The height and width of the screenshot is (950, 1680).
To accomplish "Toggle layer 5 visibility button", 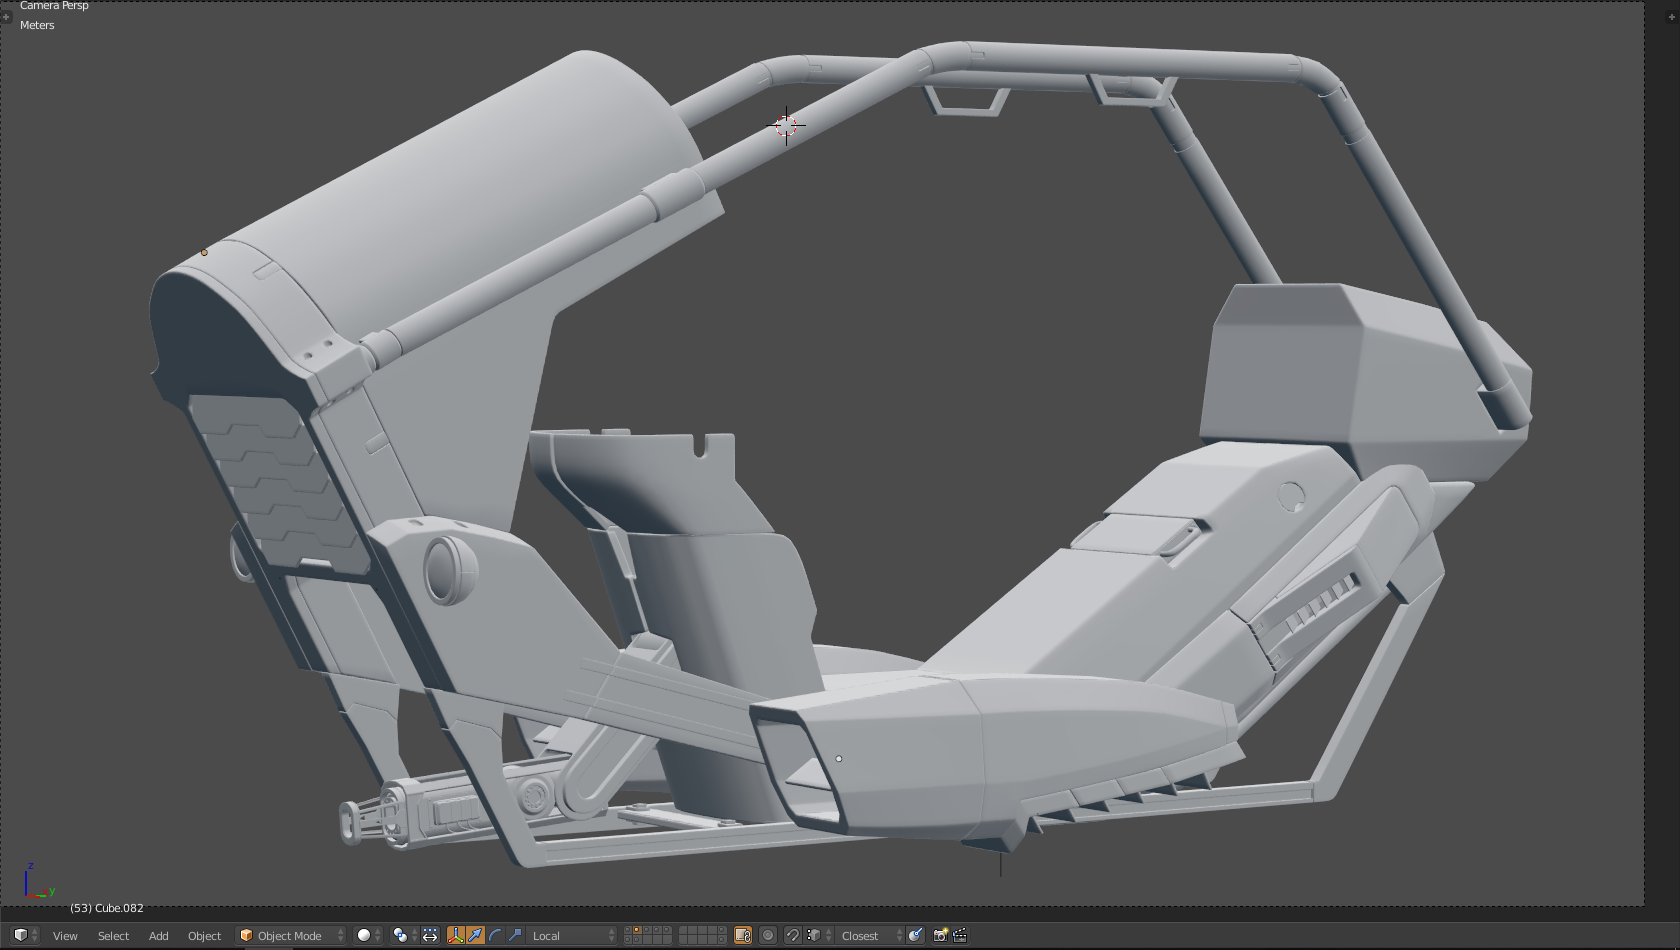I will [665, 931].
